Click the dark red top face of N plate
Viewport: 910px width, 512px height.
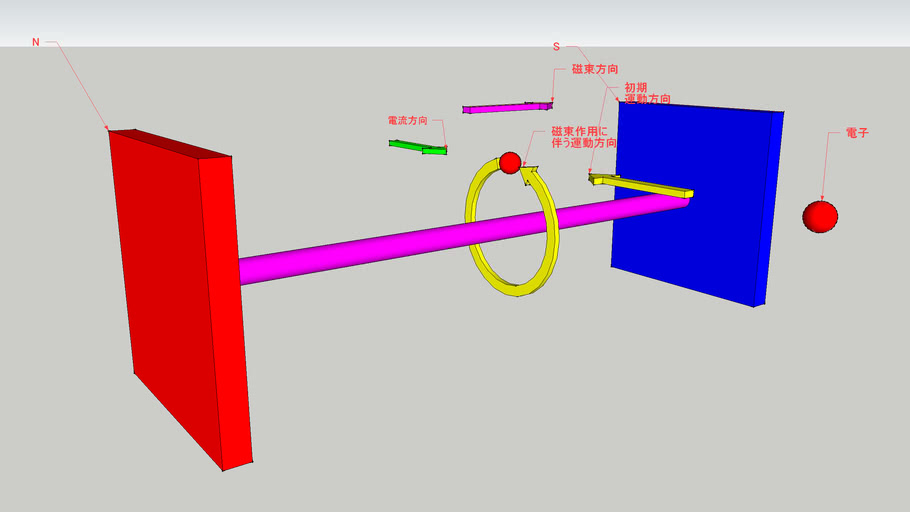click(170, 143)
